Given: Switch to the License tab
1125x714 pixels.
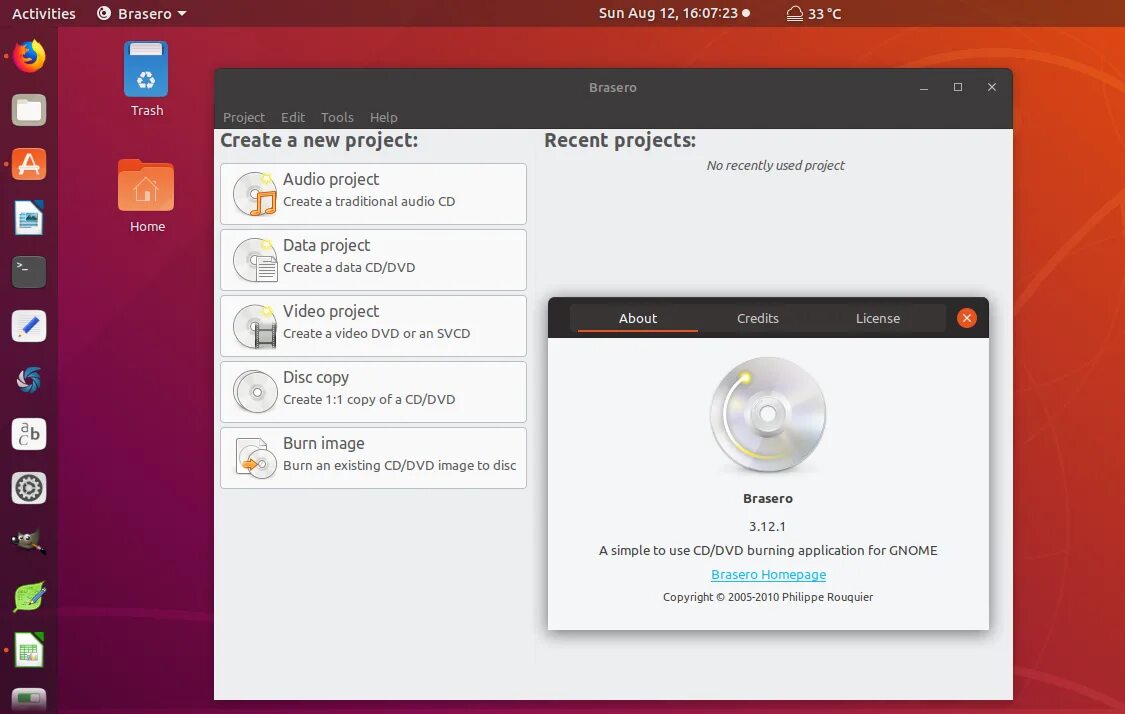Looking at the screenshot, I should coord(877,318).
